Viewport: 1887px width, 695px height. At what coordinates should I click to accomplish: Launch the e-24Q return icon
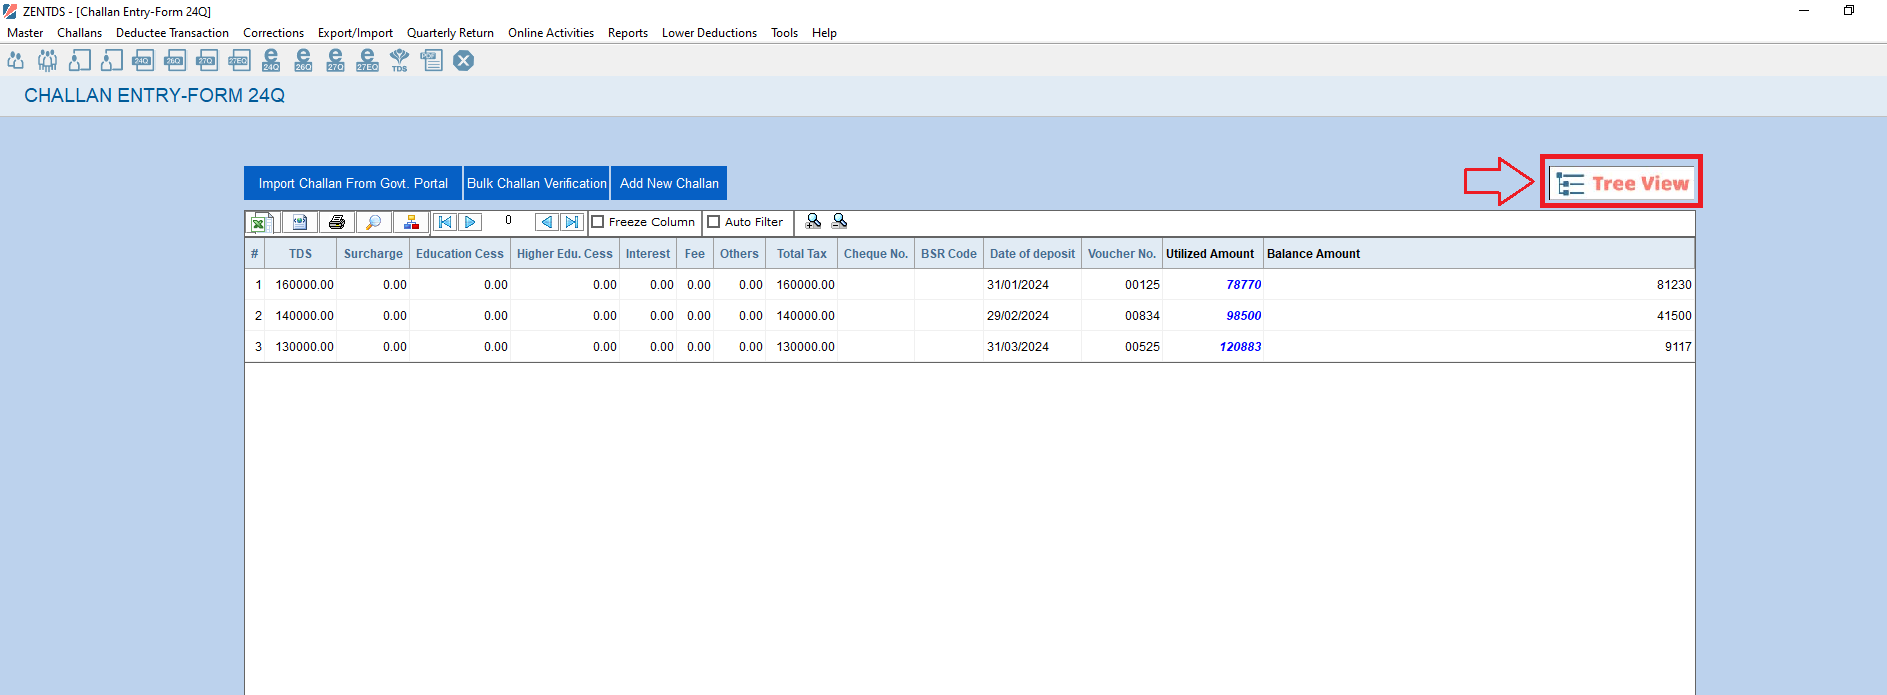point(271,61)
